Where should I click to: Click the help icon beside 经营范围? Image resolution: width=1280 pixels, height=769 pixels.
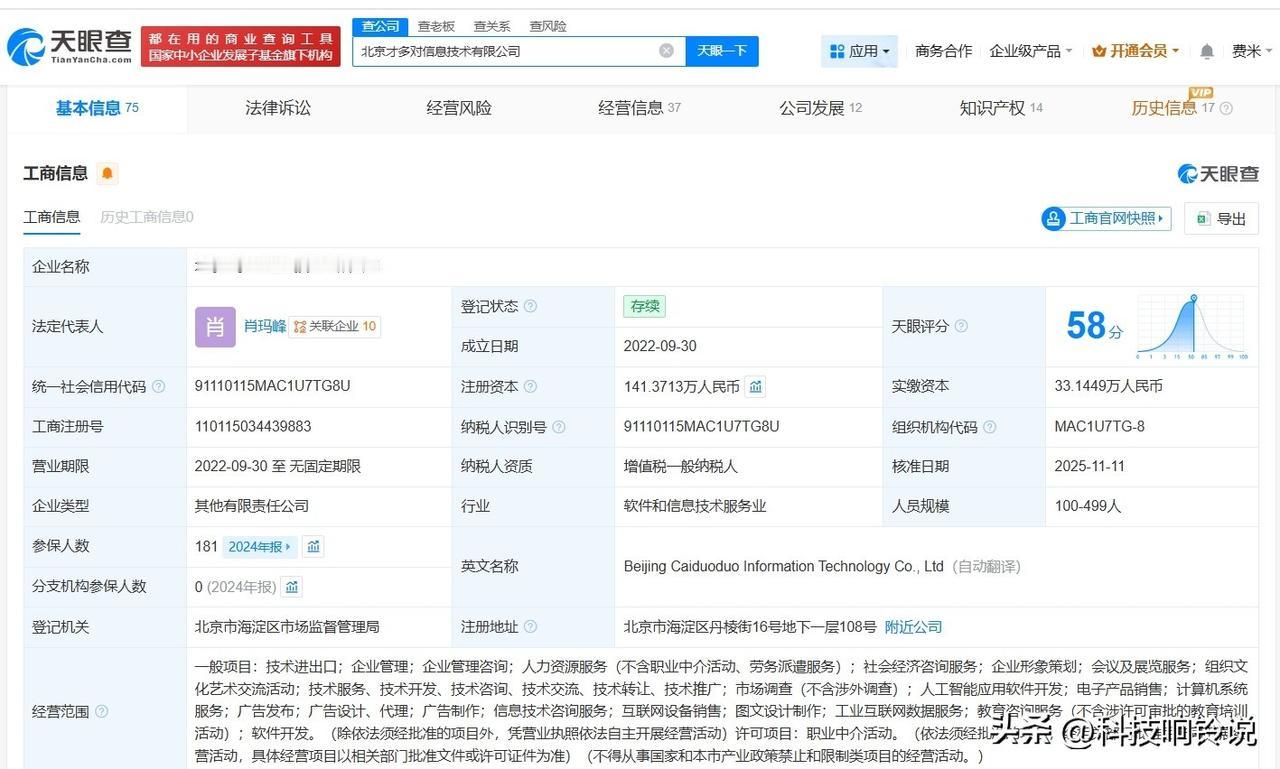click(x=101, y=712)
